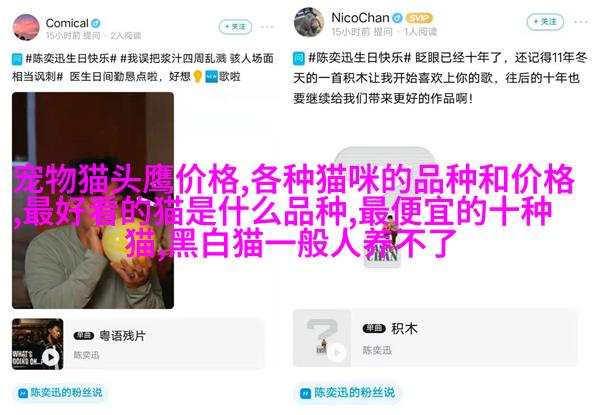This screenshot has width=600, height=415.
Task: Open 陈奕迅的粉丝说 tag under NicoChan's post
Action: 347,392
